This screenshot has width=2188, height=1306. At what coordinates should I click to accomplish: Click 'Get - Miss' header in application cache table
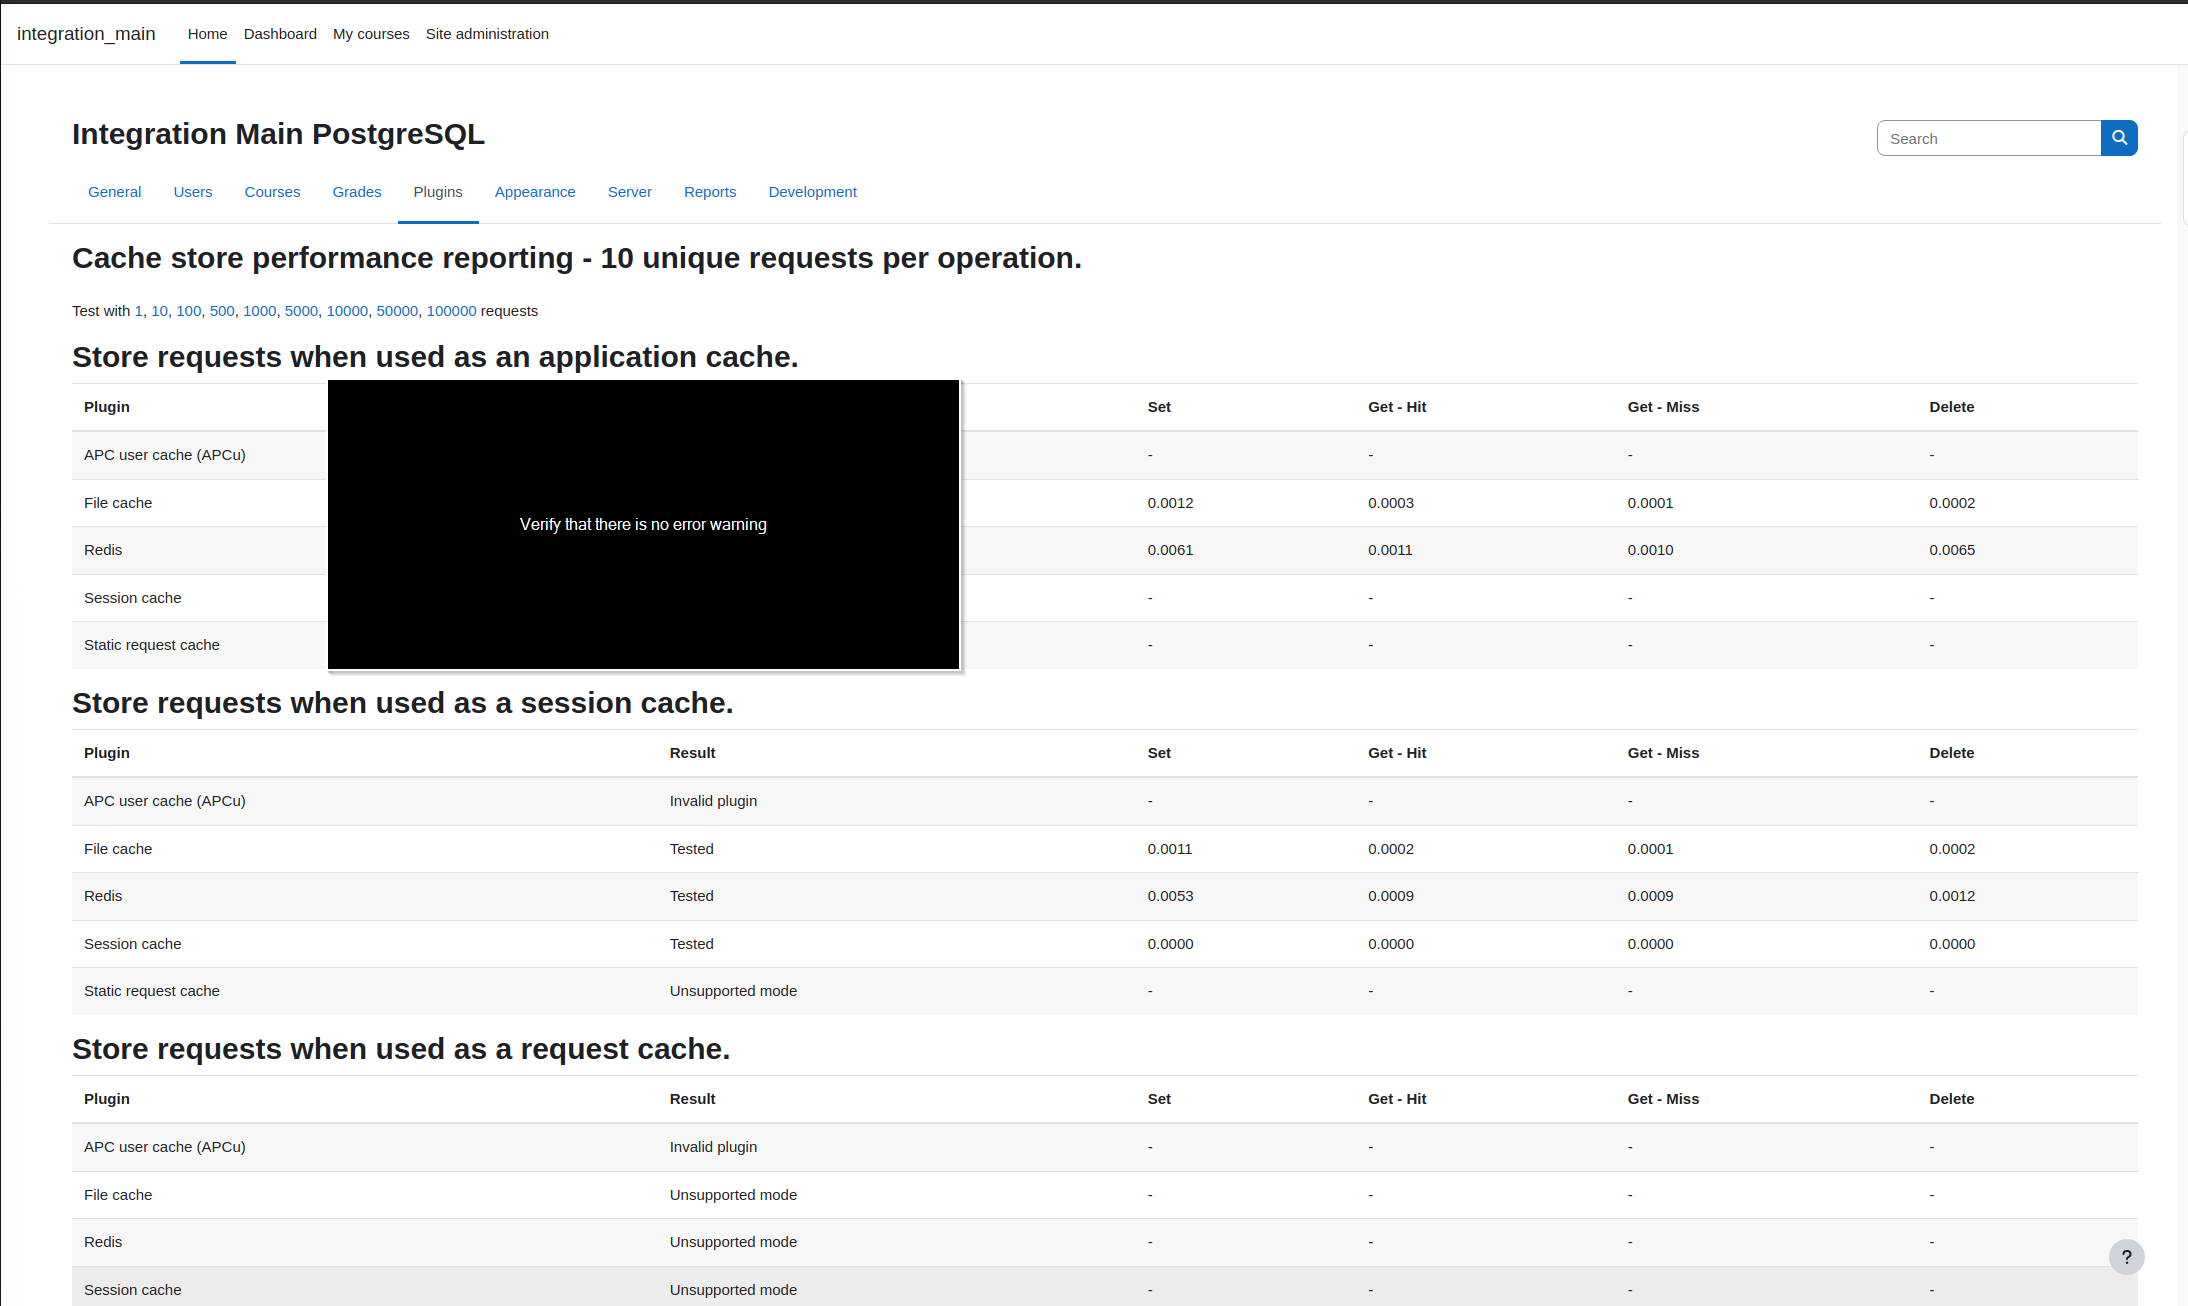coord(1663,407)
